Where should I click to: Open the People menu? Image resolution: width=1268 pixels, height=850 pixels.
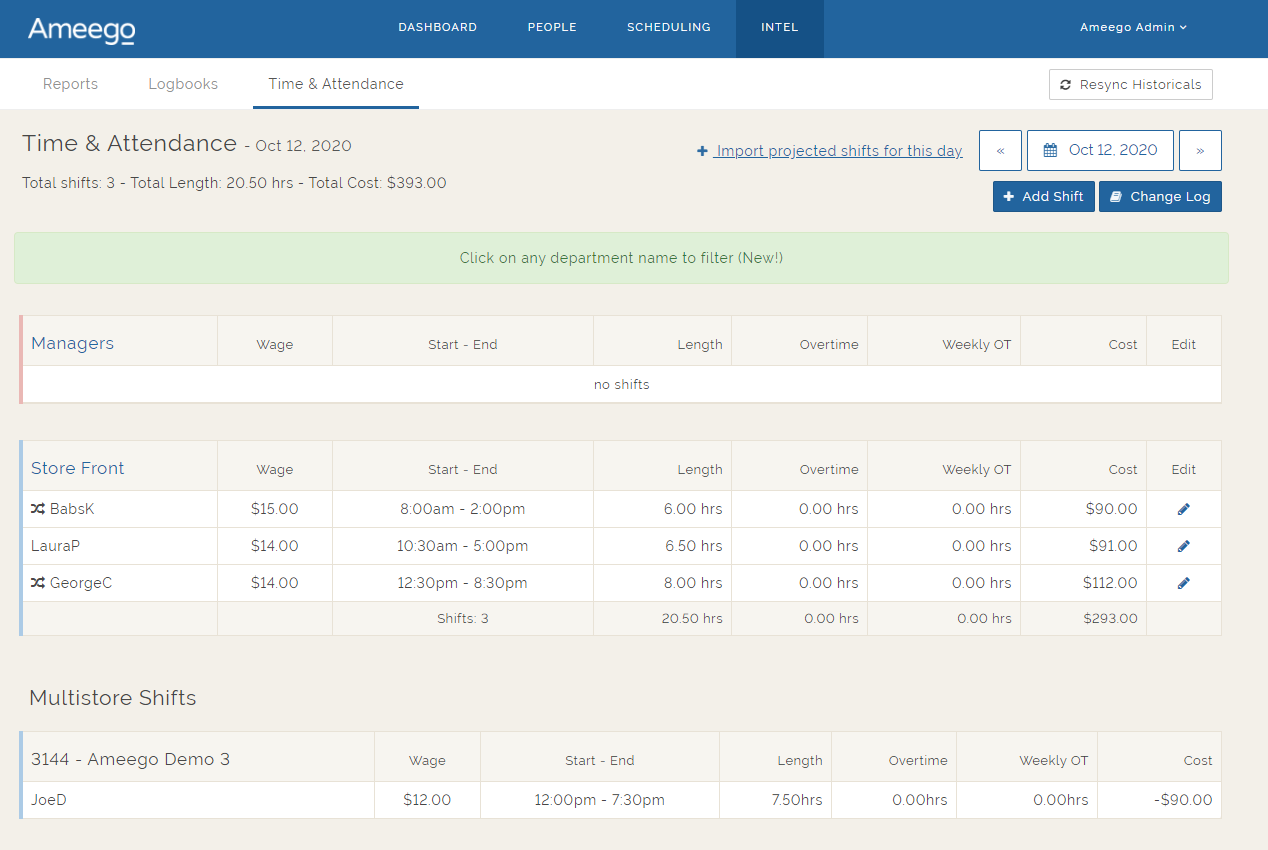click(x=552, y=28)
